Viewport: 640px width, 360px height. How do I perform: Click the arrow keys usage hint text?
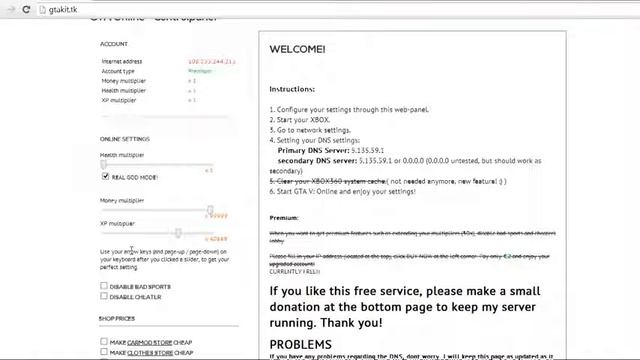point(164,260)
